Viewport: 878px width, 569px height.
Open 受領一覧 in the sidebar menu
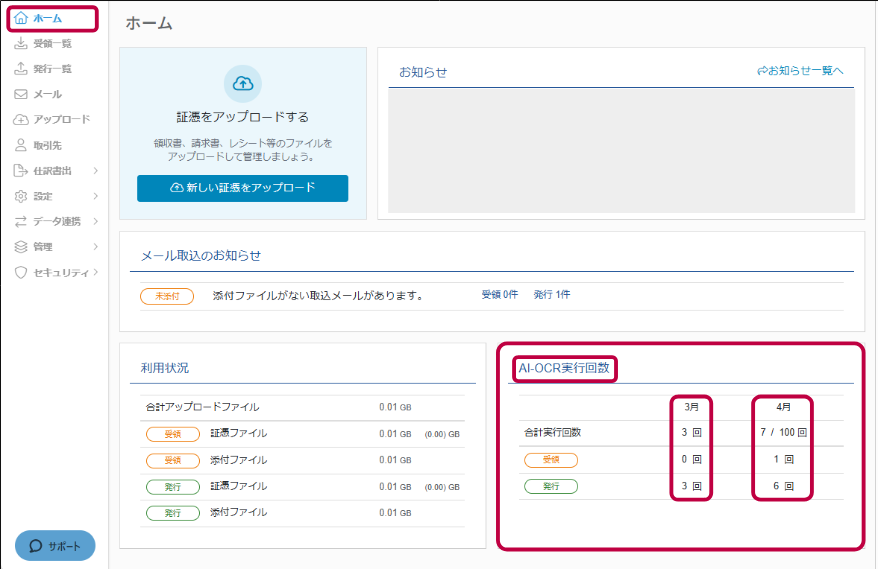[x=53, y=43]
